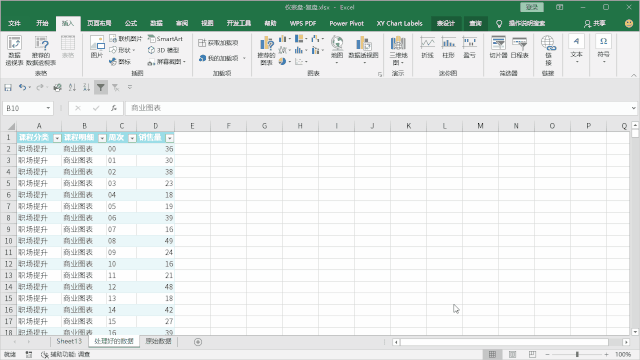640x360 pixels.
Task: Open filter dropdown for 课程分类 column
Action: (57, 138)
